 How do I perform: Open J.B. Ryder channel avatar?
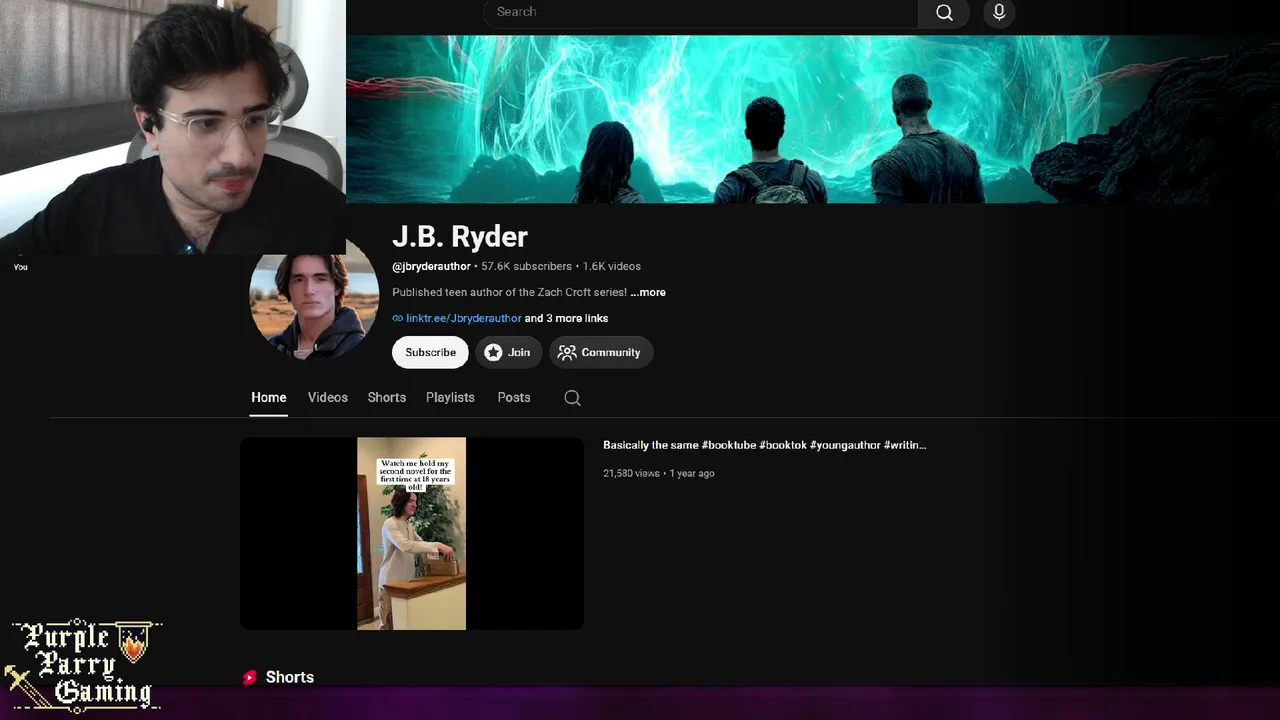[314, 298]
